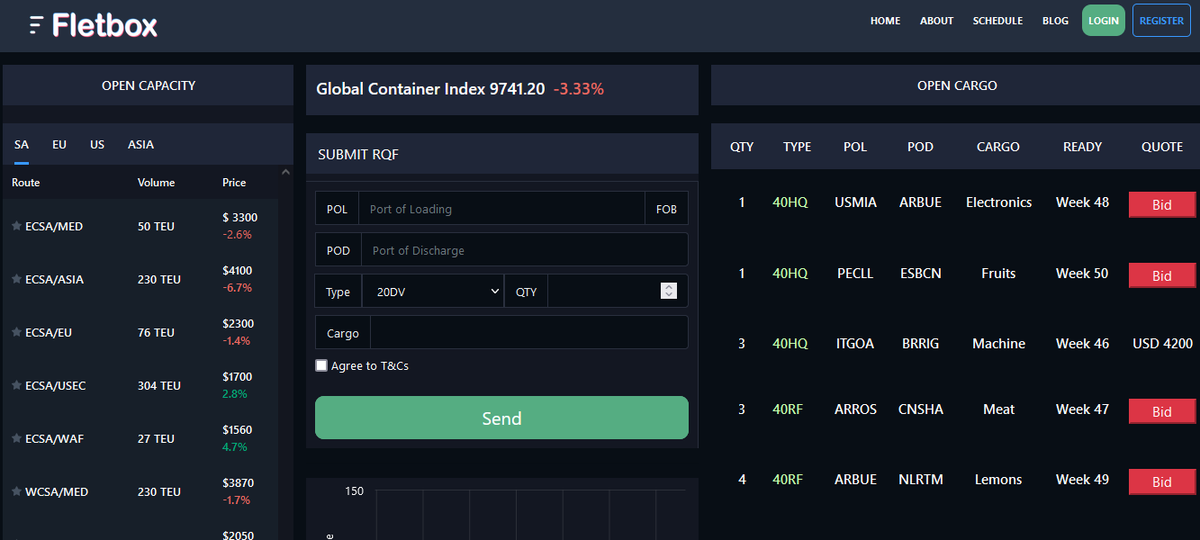Click the OPEN CARGO panel header

coord(957,86)
